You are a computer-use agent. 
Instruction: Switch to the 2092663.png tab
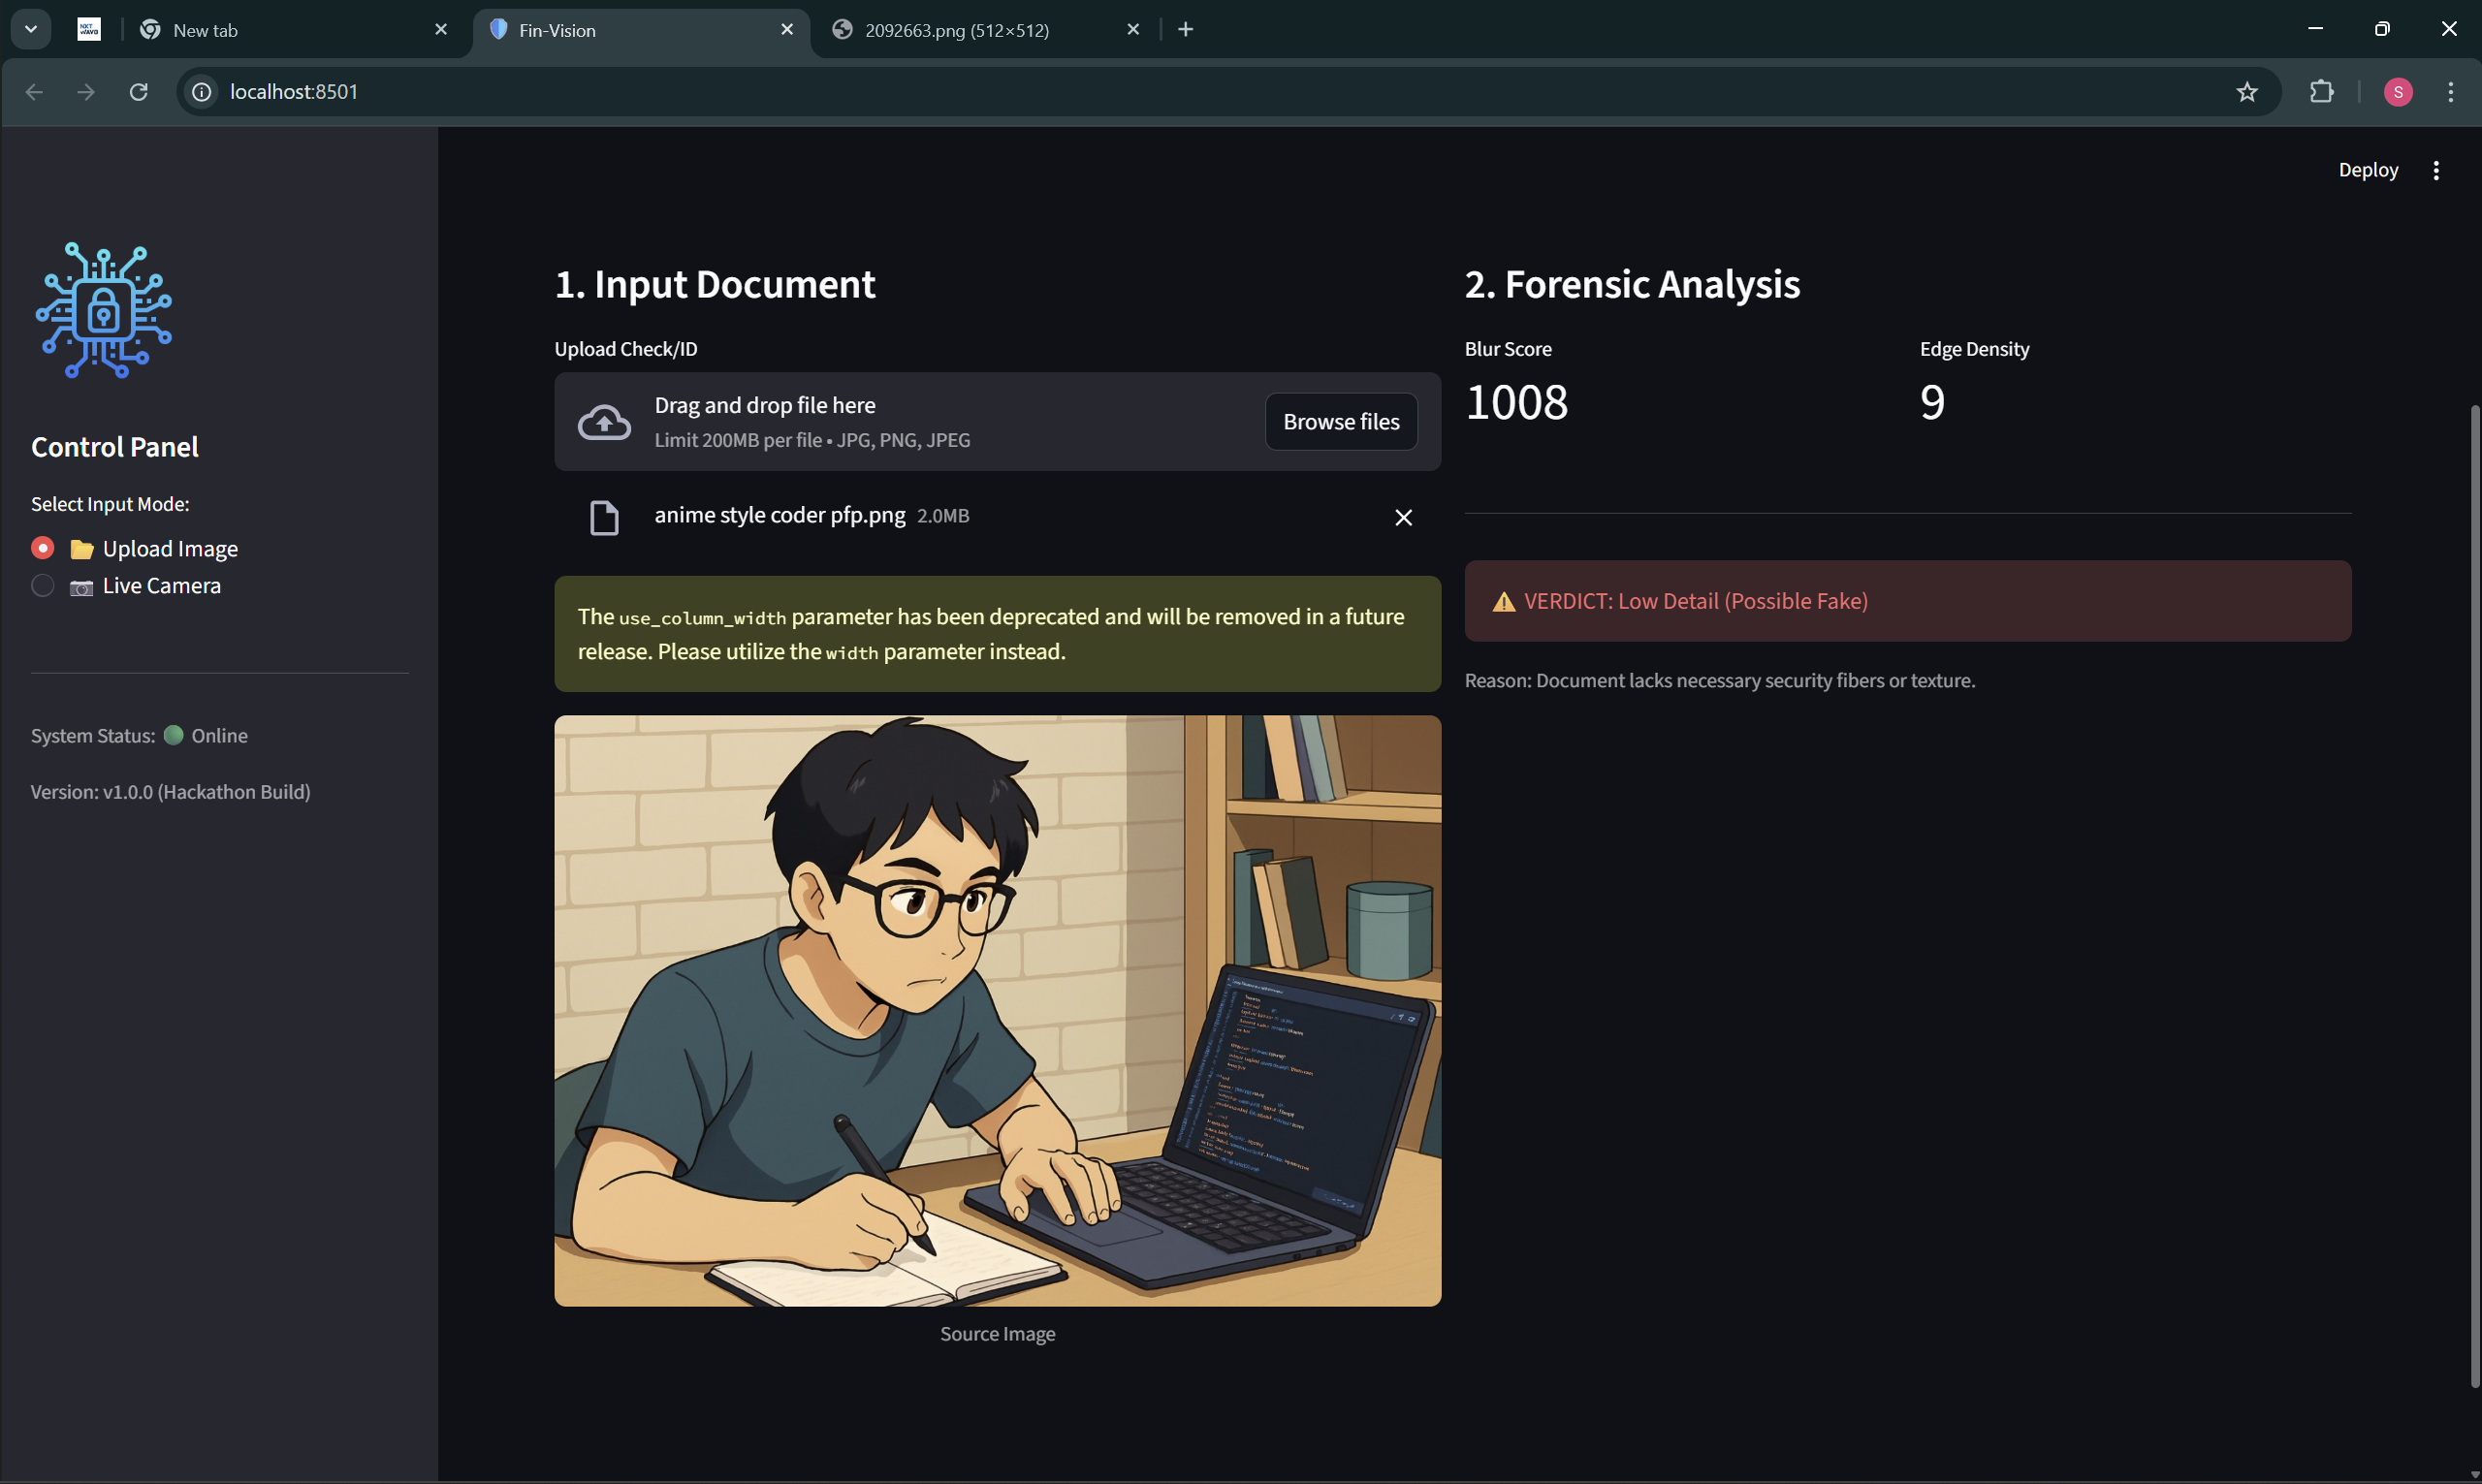(x=956, y=30)
